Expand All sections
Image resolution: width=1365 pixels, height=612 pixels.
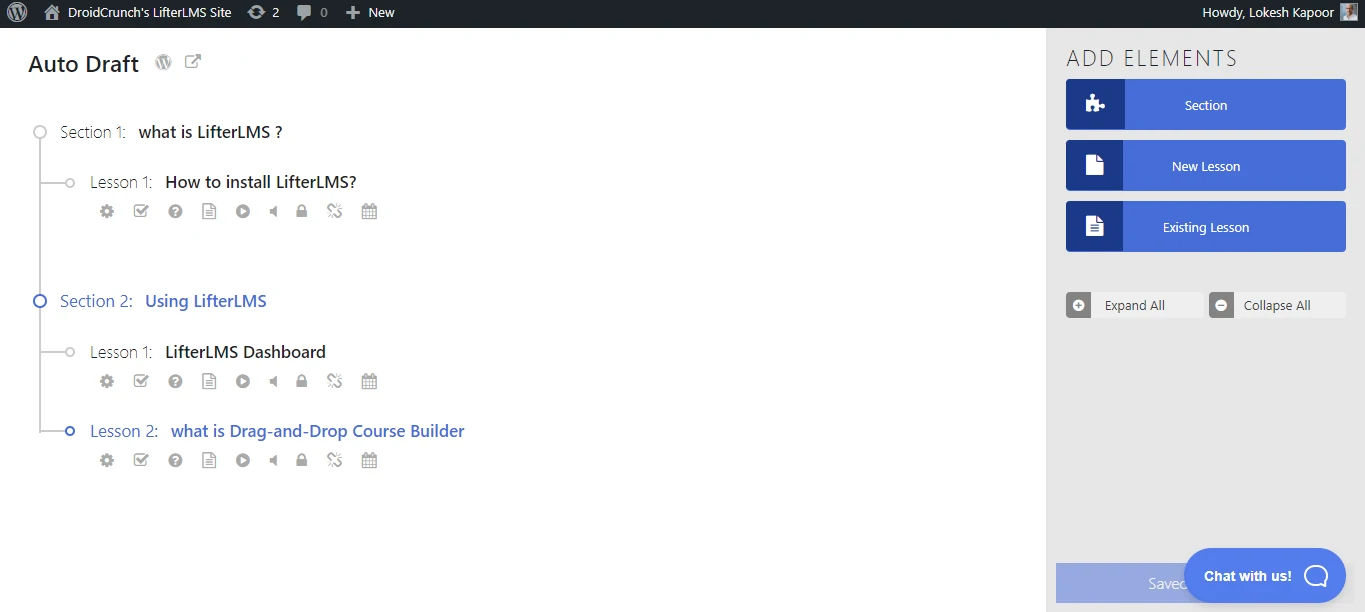[x=1134, y=306]
